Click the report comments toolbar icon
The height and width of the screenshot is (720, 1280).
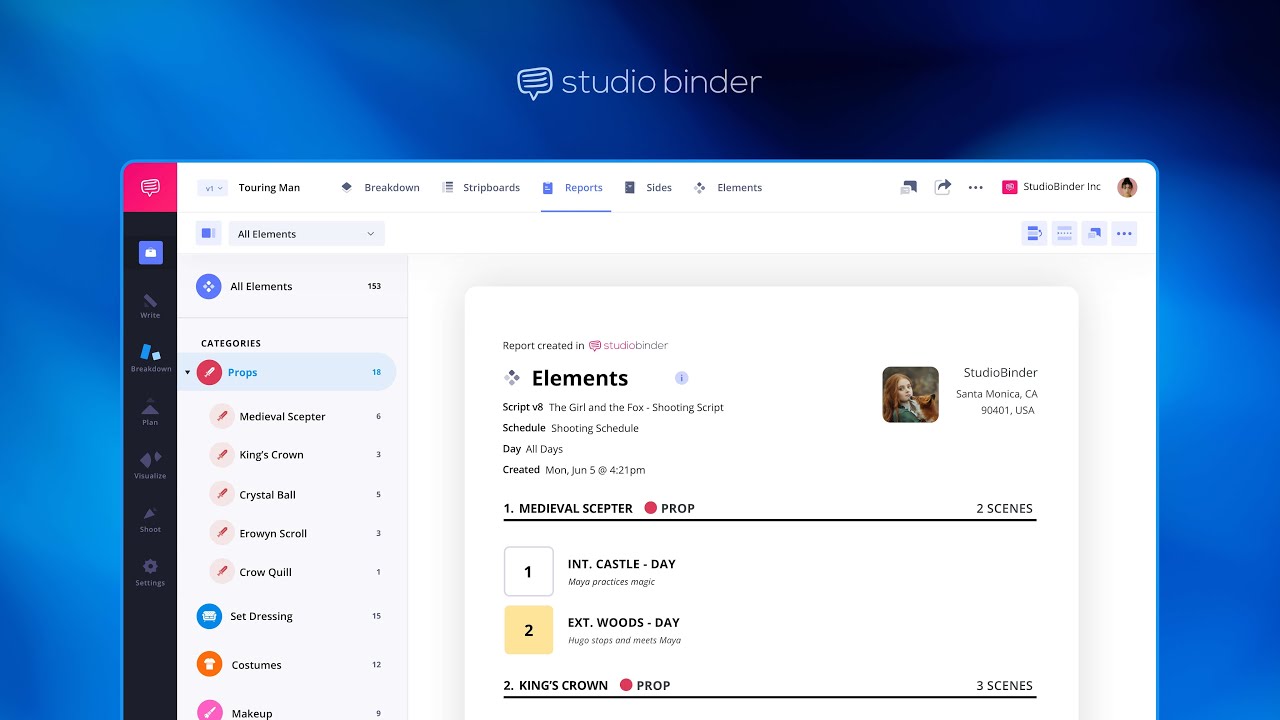coord(1094,234)
